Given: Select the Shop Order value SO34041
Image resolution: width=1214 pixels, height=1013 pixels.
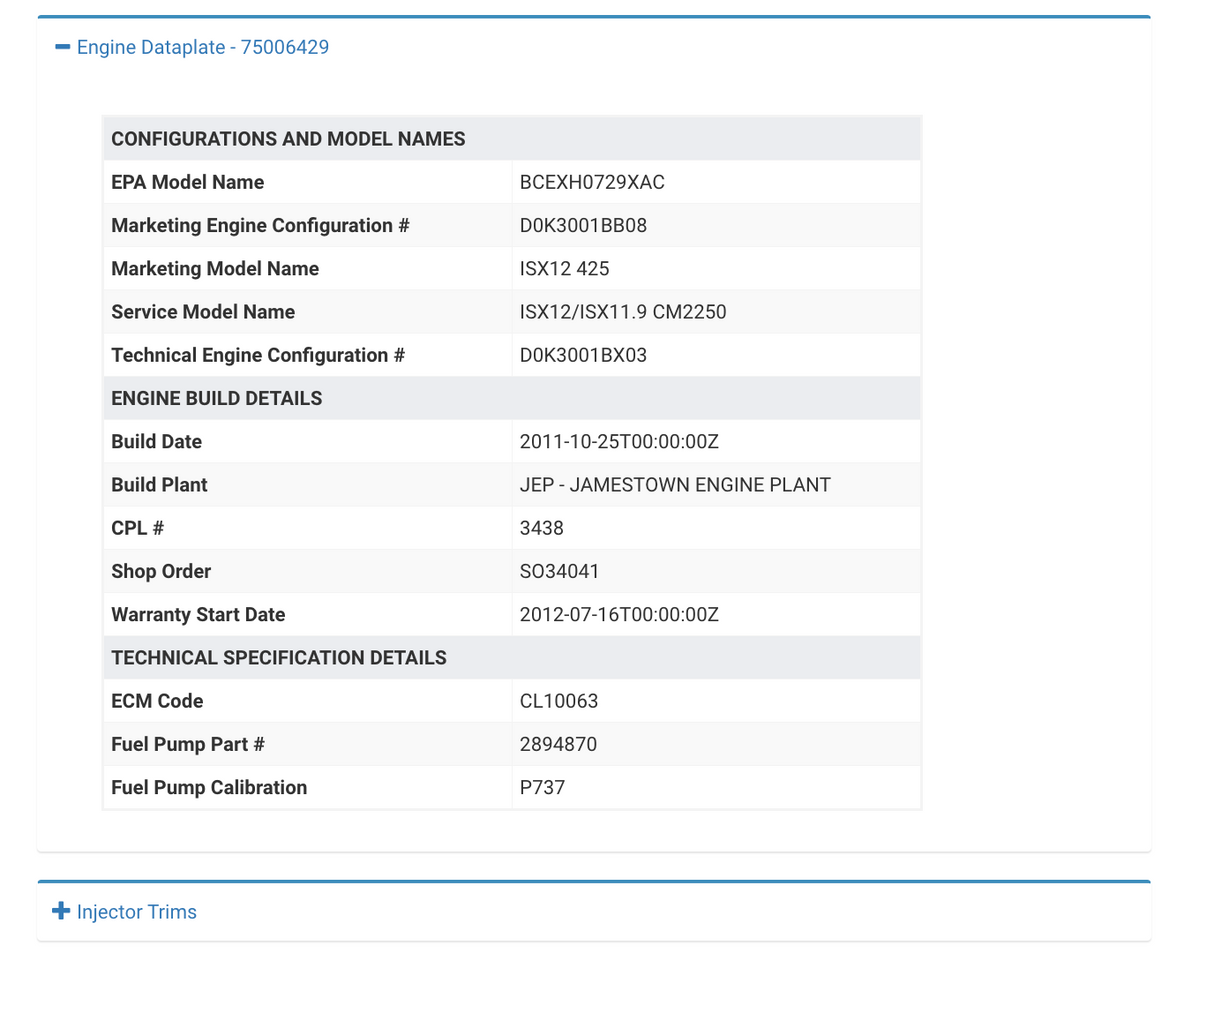Looking at the screenshot, I should [x=559, y=571].
